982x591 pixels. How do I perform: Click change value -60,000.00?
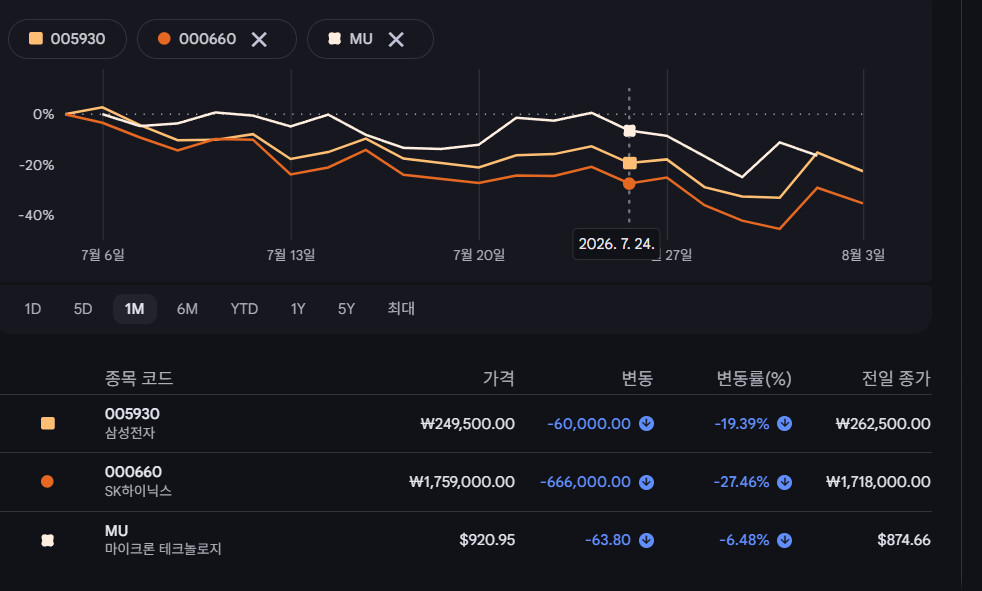589,424
